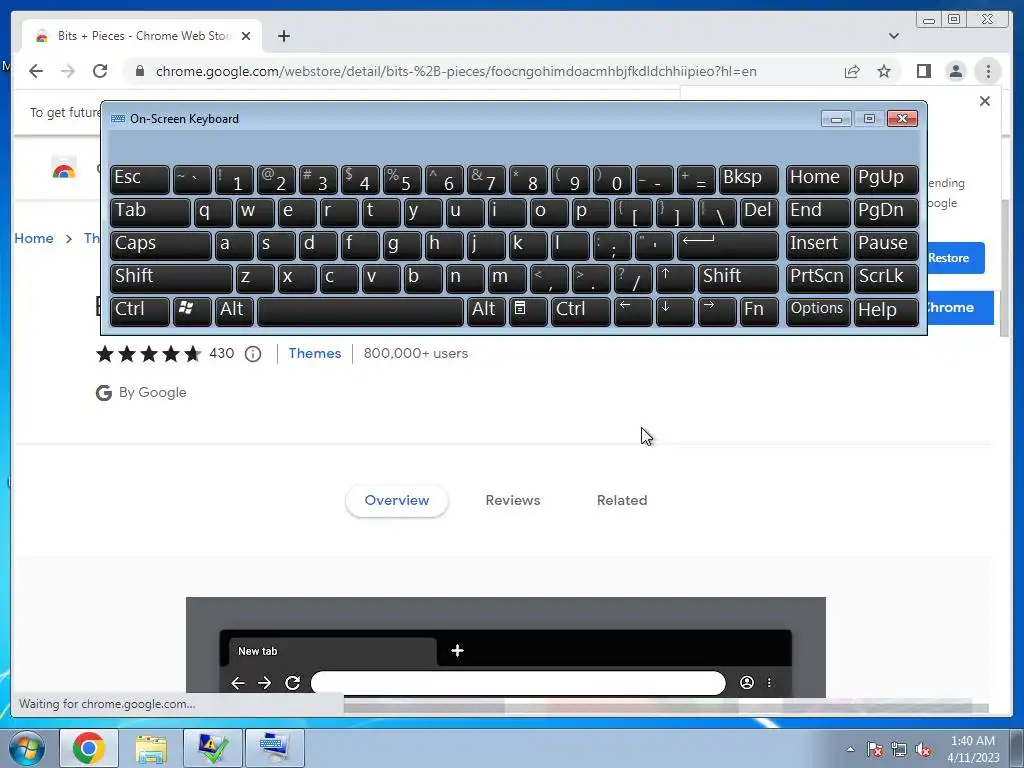1024x768 pixels.
Task: Click the rating info icon
Action: (x=253, y=354)
